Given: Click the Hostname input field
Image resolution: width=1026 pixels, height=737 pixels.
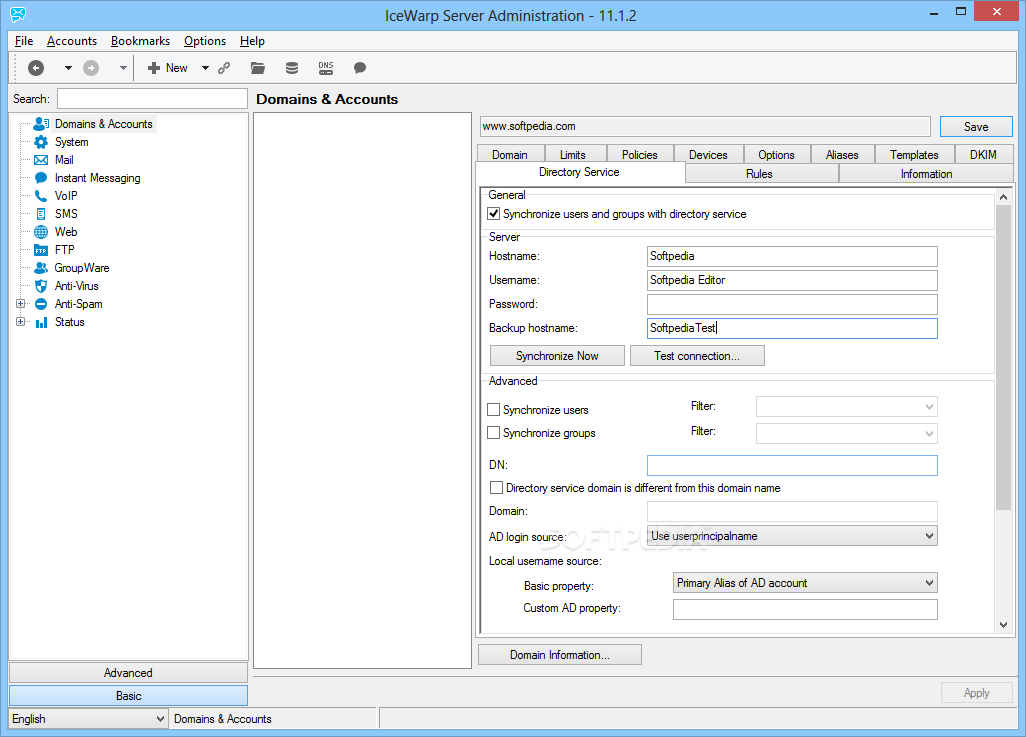Looking at the screenshot, I should tap(792, 256).
